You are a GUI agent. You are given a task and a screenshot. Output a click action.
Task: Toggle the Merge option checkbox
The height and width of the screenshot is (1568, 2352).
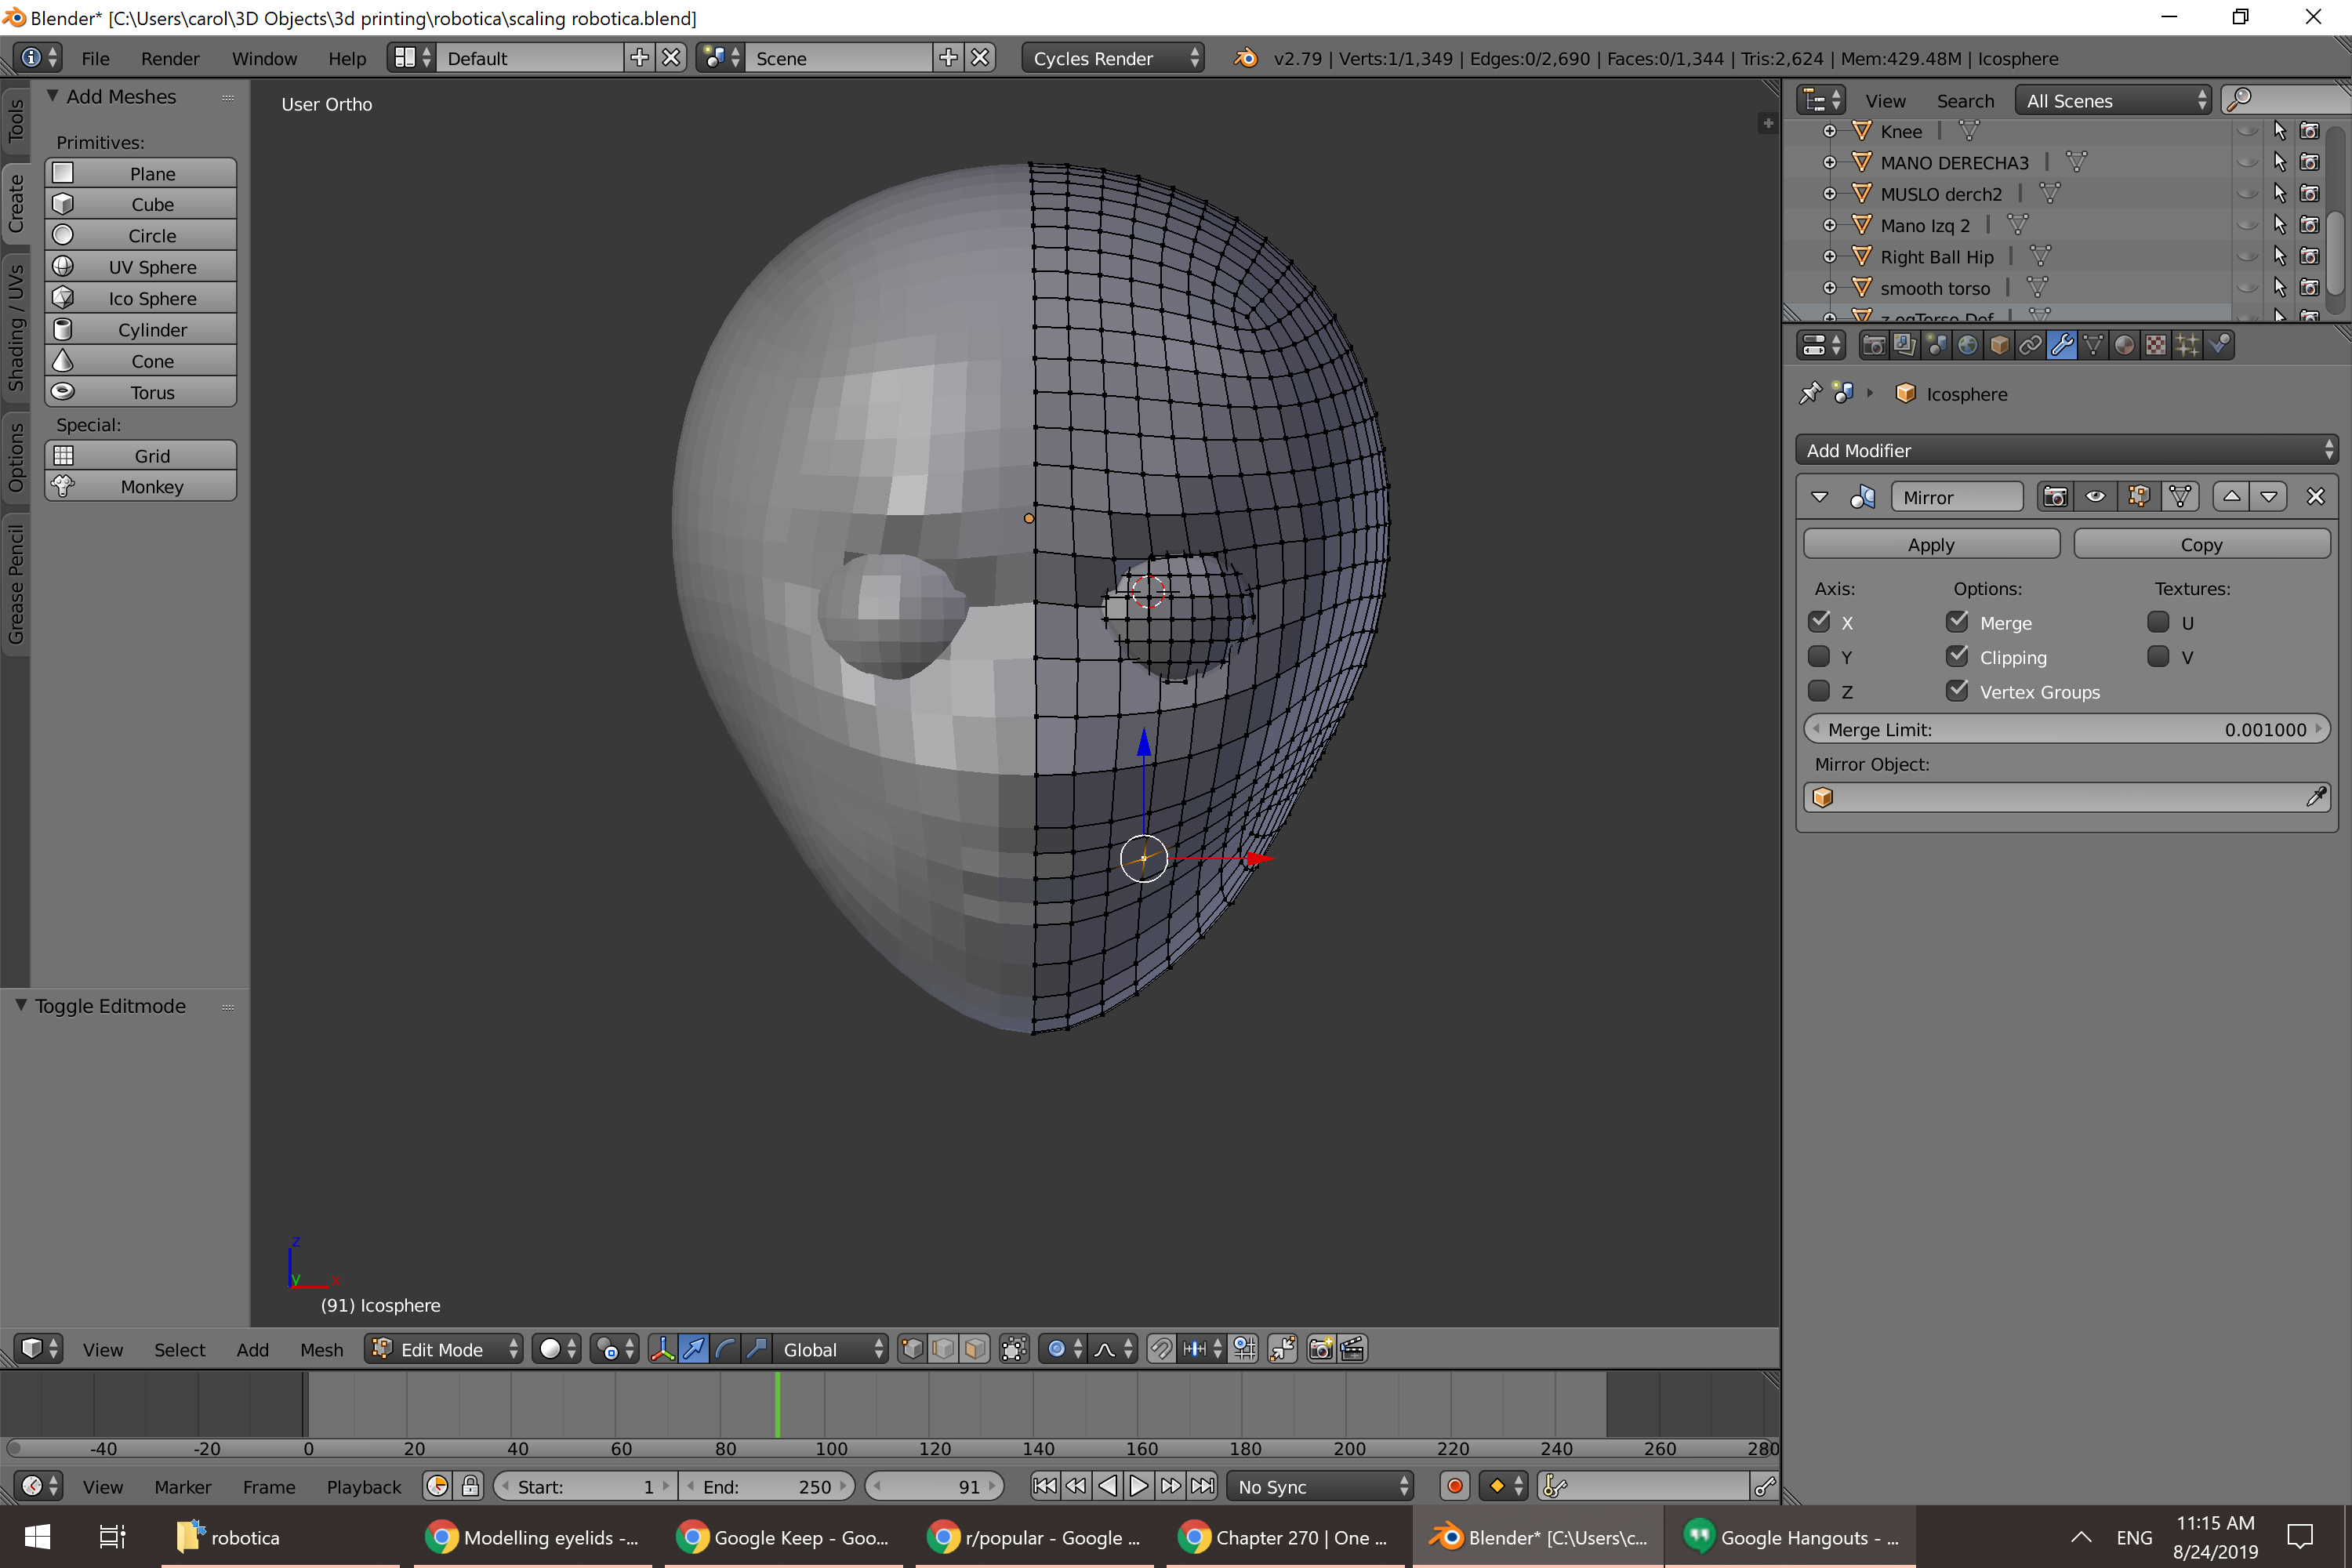pyautogui.click(x=1957, y=622)
